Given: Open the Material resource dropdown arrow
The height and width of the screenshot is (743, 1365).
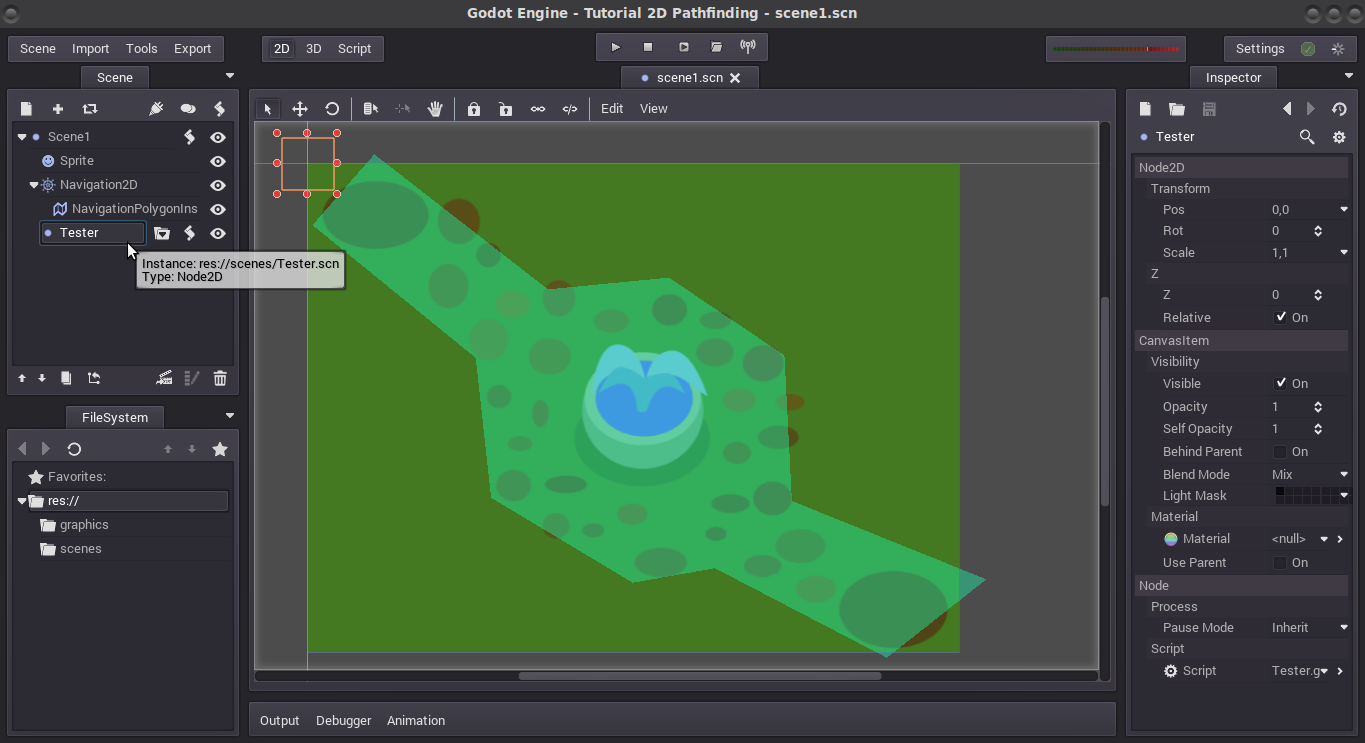Looking at the screenshot, I should [x=1324, y=539].
